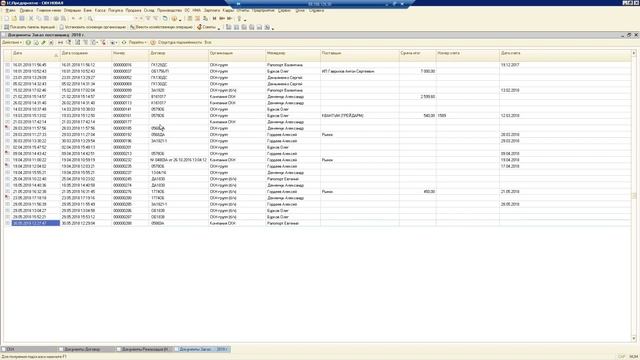Click the Copy document icon in list toolbar
The width and height of the screenshot is (640, 360).
[36, 42]
